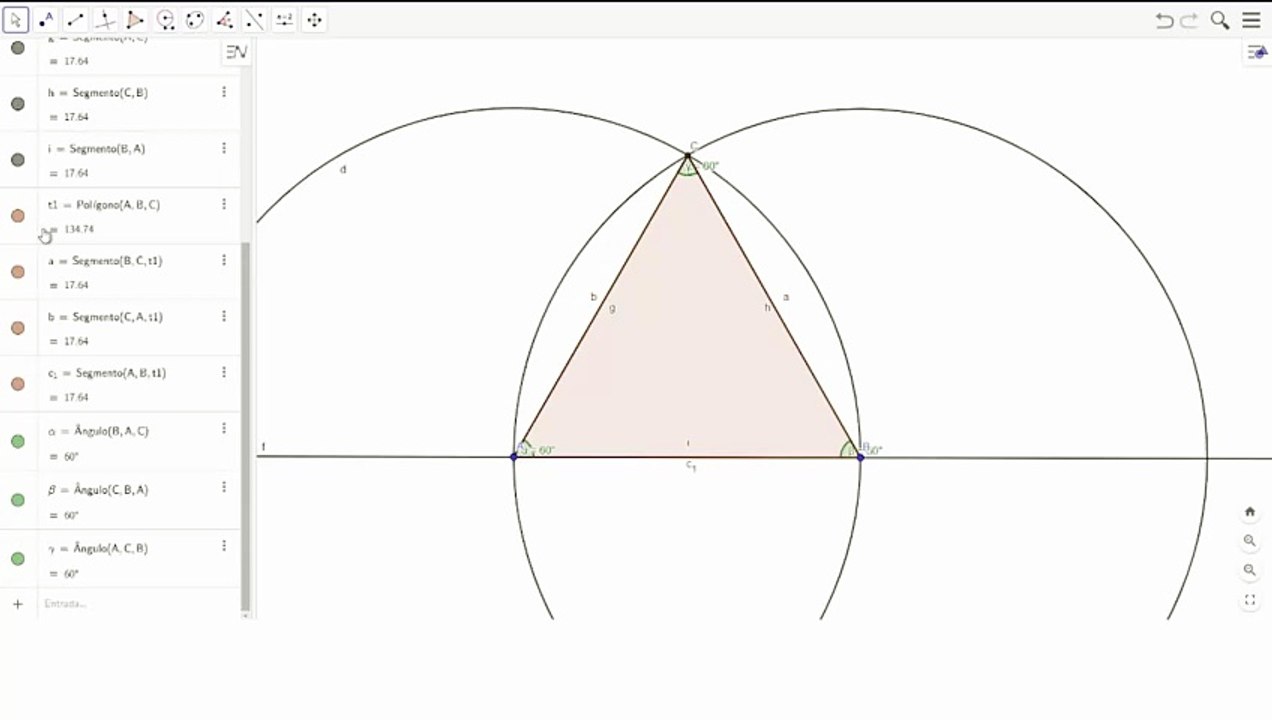Toggle visibility of segment c1
This screenshot has width=1272, height=720.
tap(18, 384)
